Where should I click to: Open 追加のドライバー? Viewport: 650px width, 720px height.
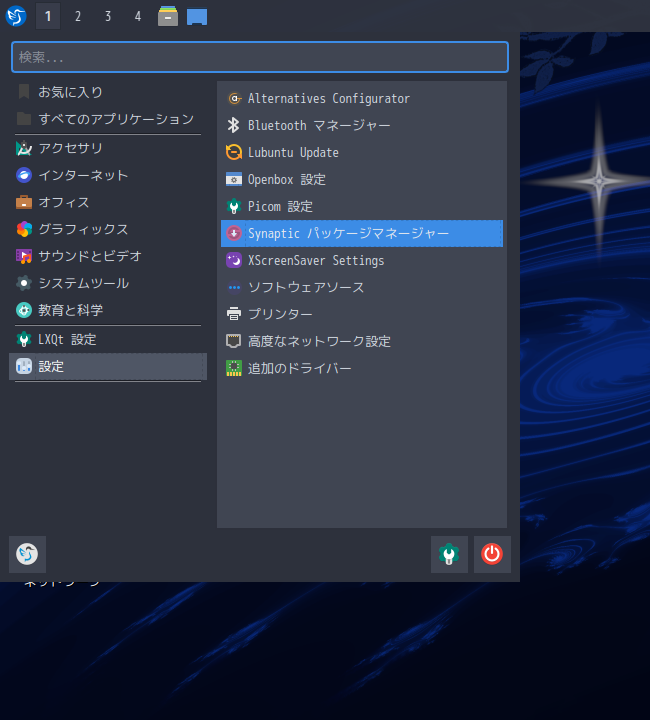[x=362, y=368]
